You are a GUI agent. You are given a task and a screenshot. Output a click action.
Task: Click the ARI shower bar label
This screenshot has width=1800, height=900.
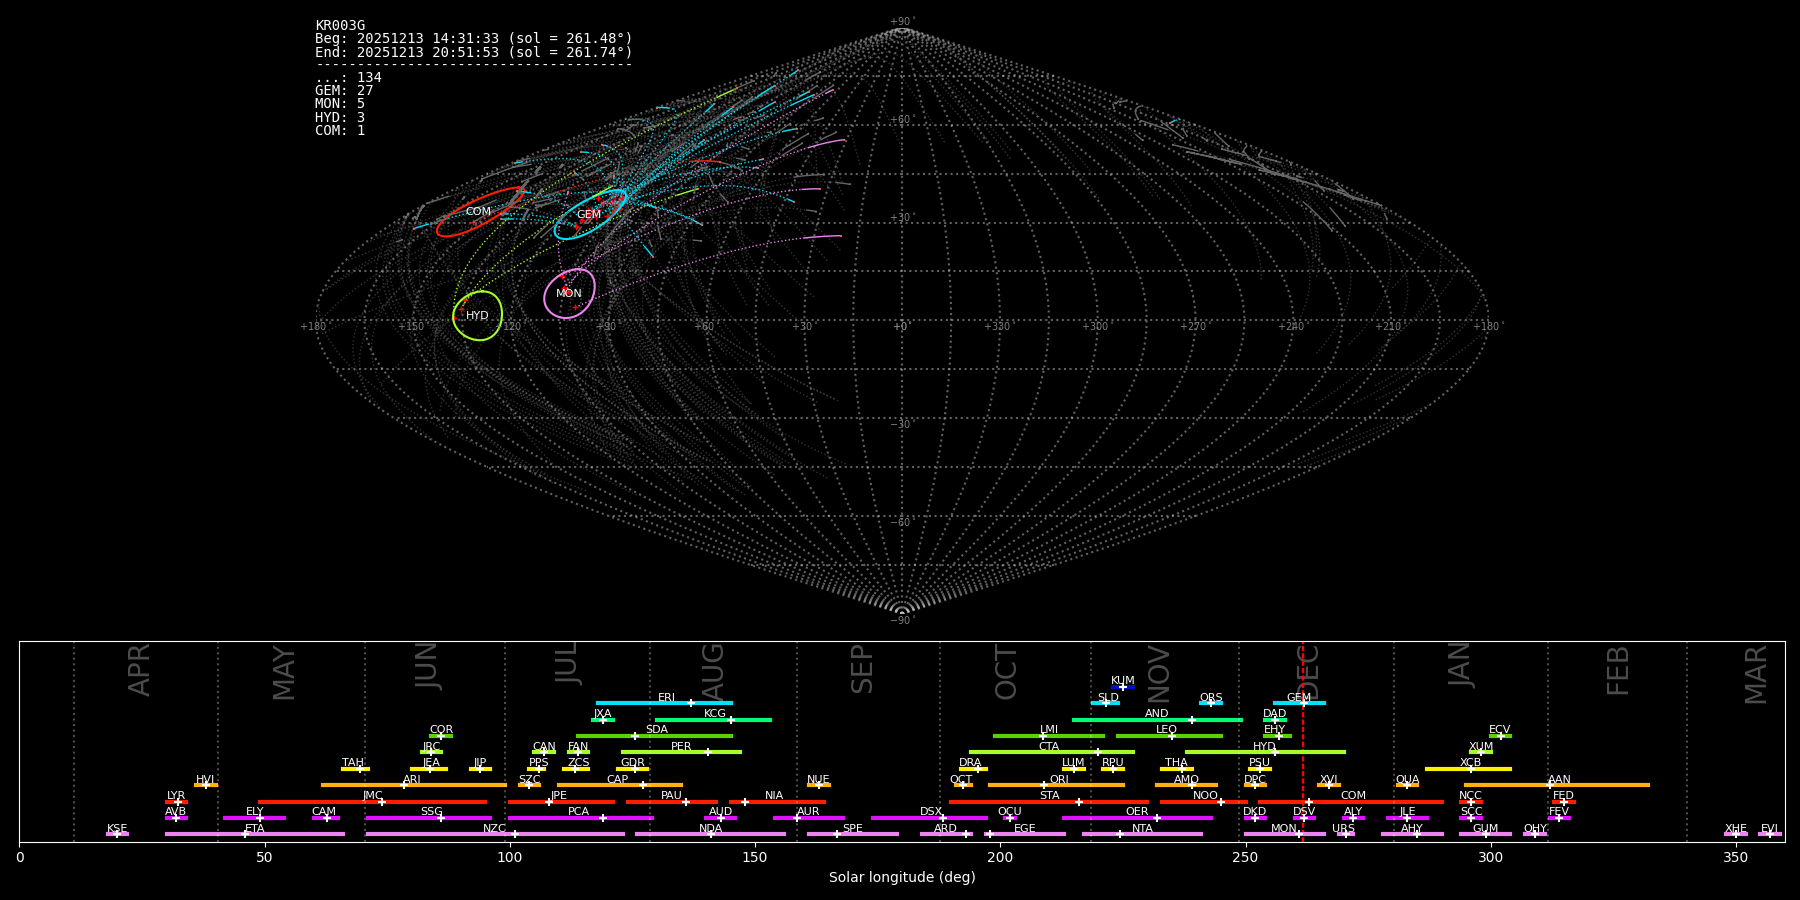[x=412, y=780]
